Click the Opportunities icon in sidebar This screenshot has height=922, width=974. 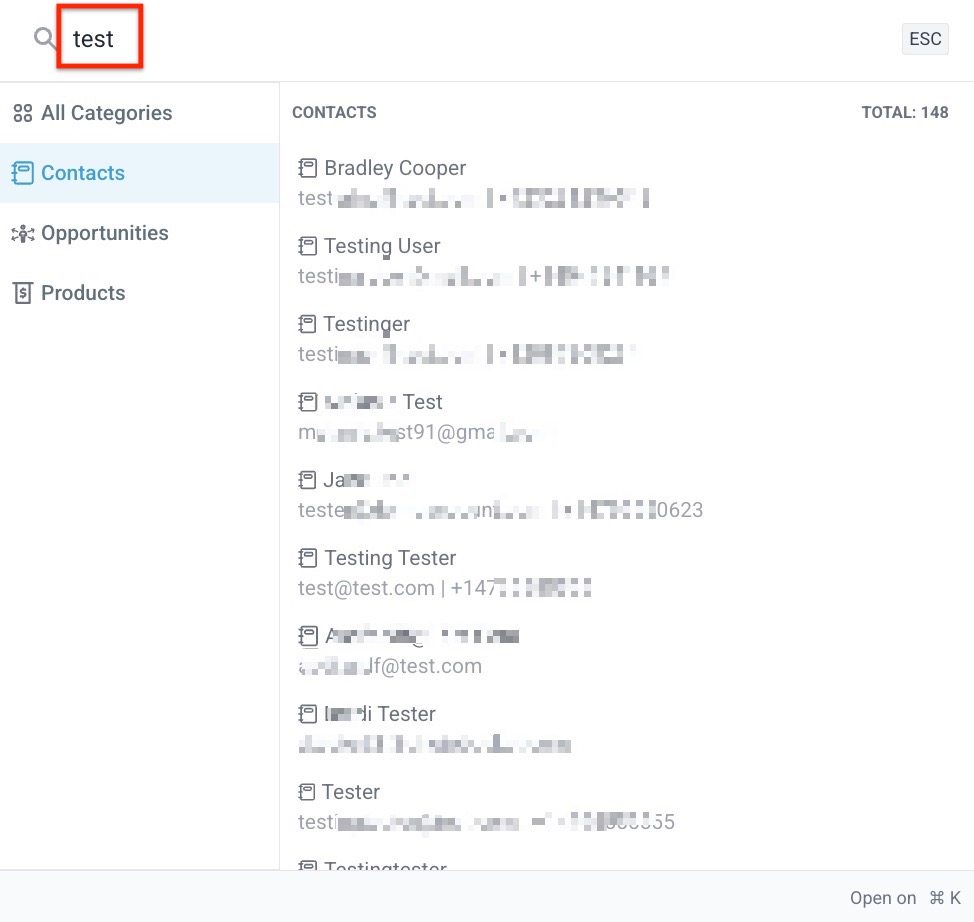click(23, 234)
